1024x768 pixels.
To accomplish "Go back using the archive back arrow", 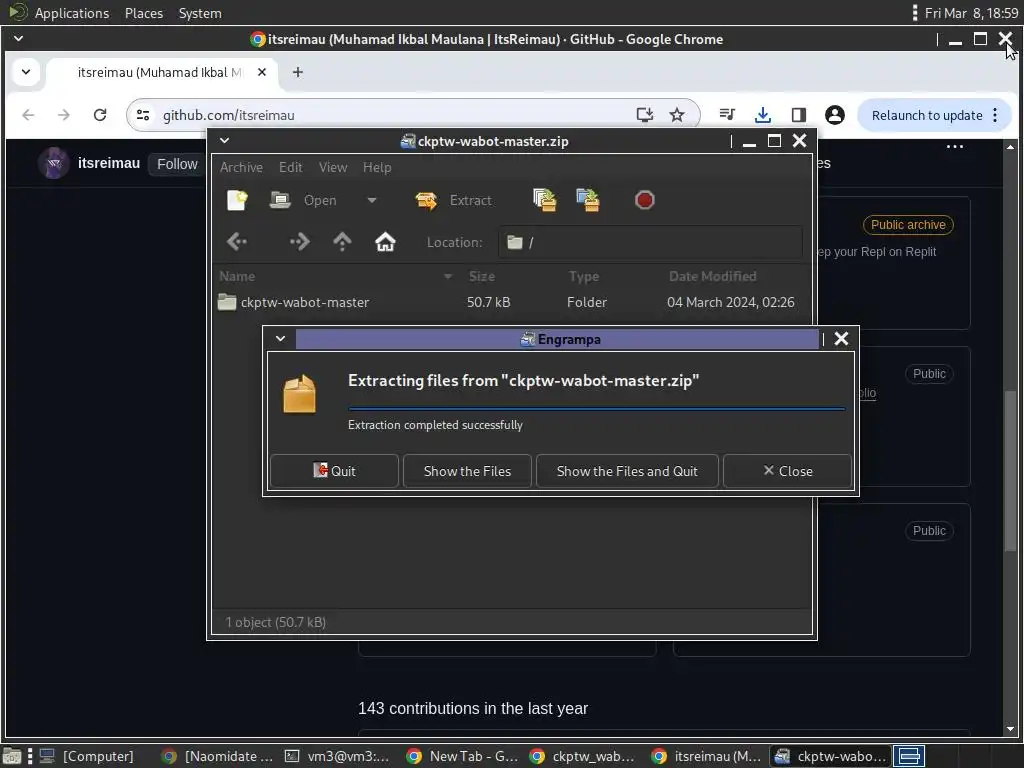I will click(236, 242).
